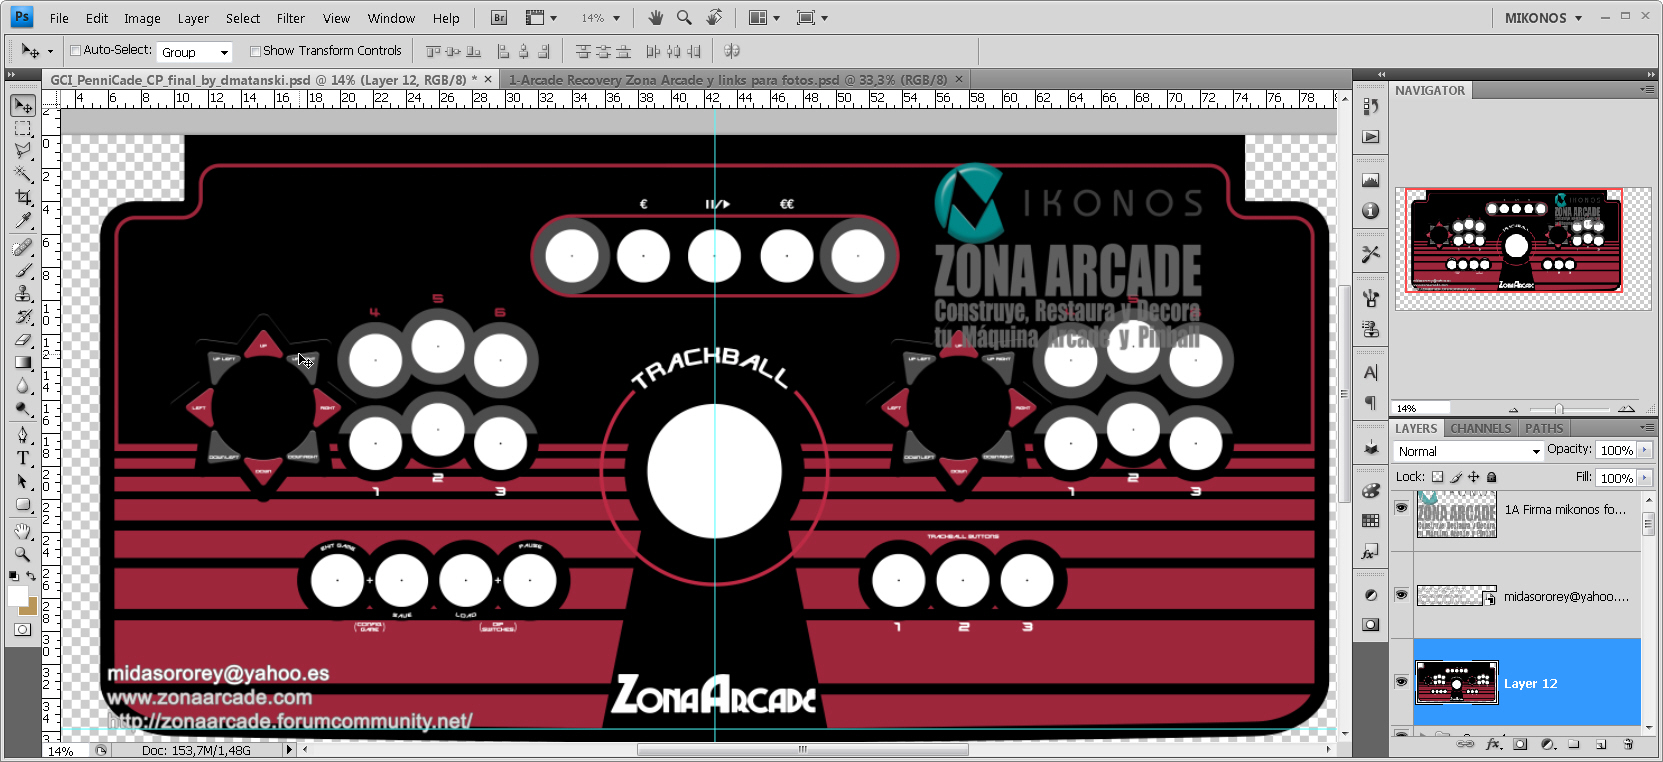This screenshot has width=1663, height=762.
Task: Toggle lock image pixels
Action: click(1456, 477)
